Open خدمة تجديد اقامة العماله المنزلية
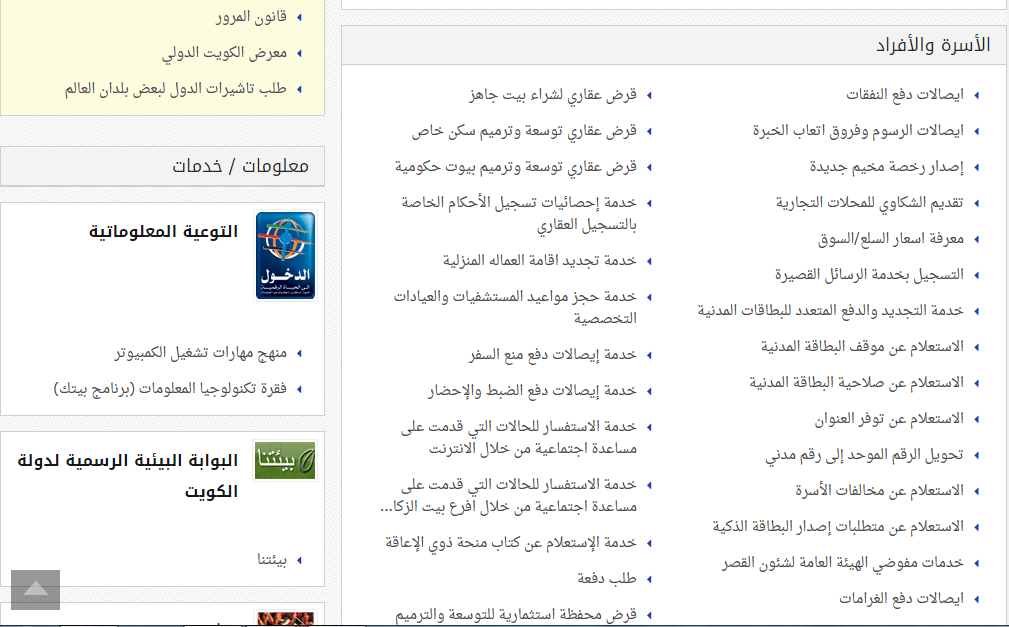 539,260
